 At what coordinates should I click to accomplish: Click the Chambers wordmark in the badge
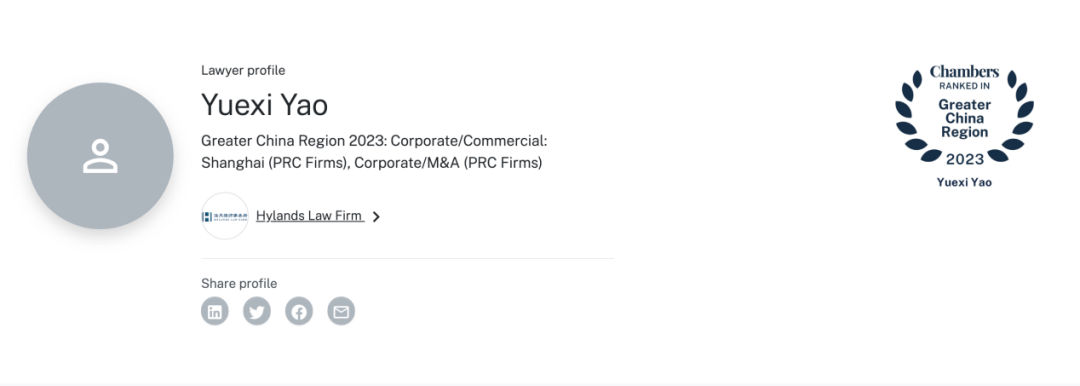coord(964,72)
